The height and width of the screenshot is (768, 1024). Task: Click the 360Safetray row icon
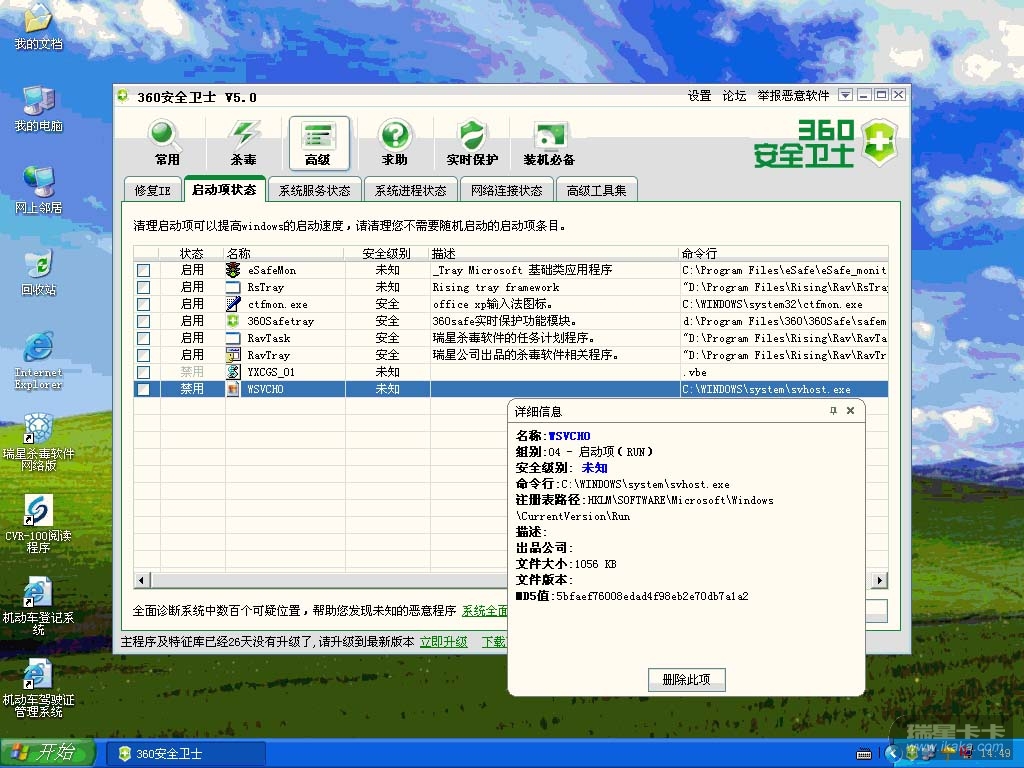233,321
